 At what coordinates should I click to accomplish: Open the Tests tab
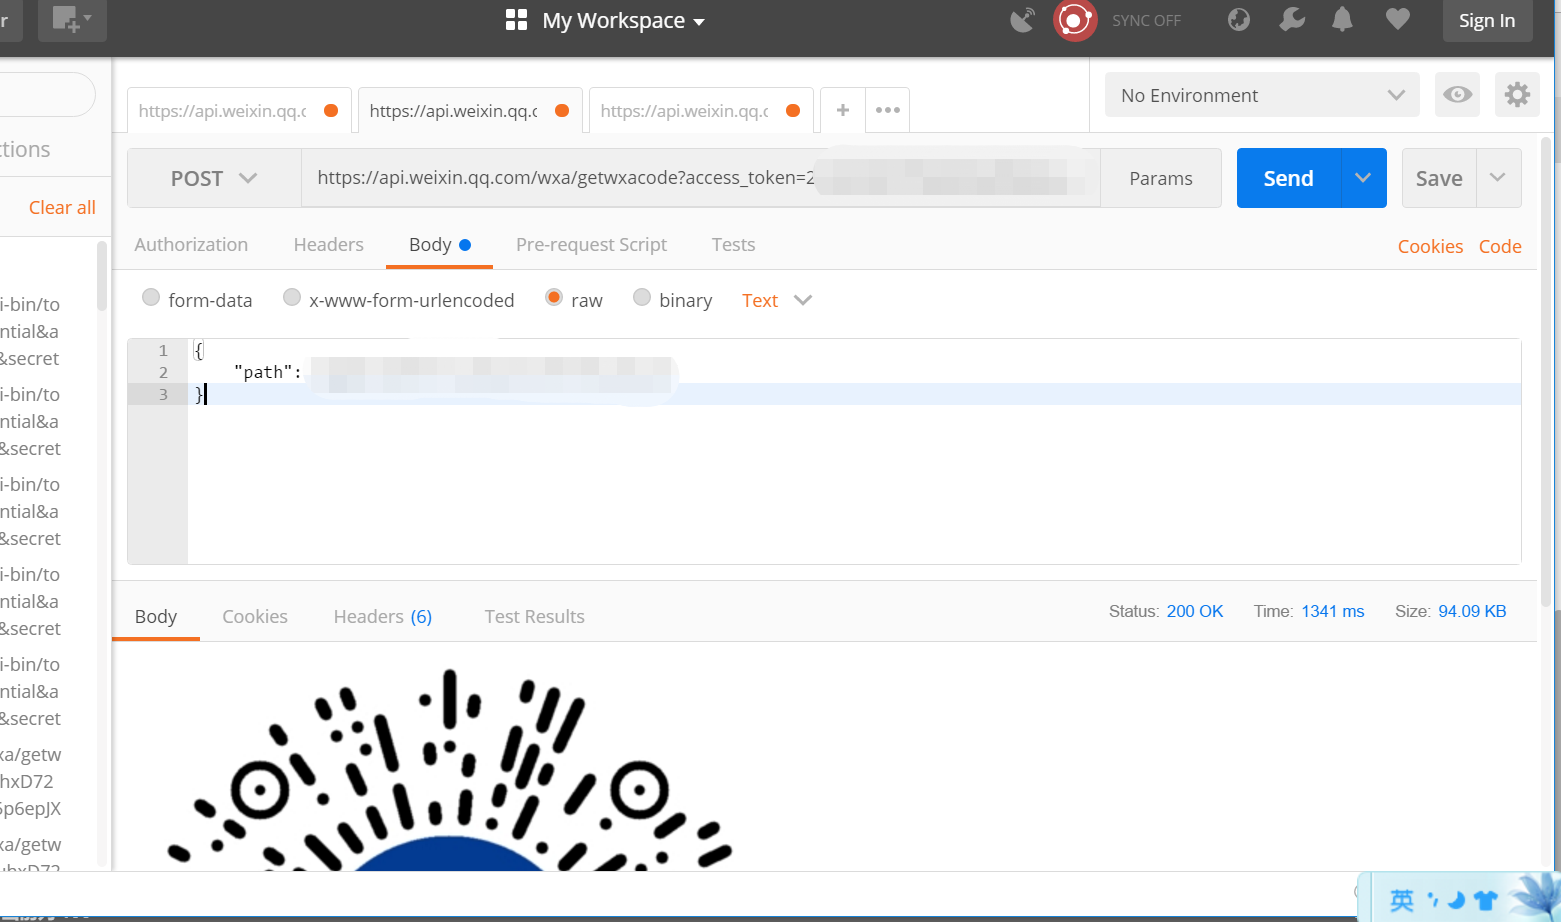(x=733, y=245)
